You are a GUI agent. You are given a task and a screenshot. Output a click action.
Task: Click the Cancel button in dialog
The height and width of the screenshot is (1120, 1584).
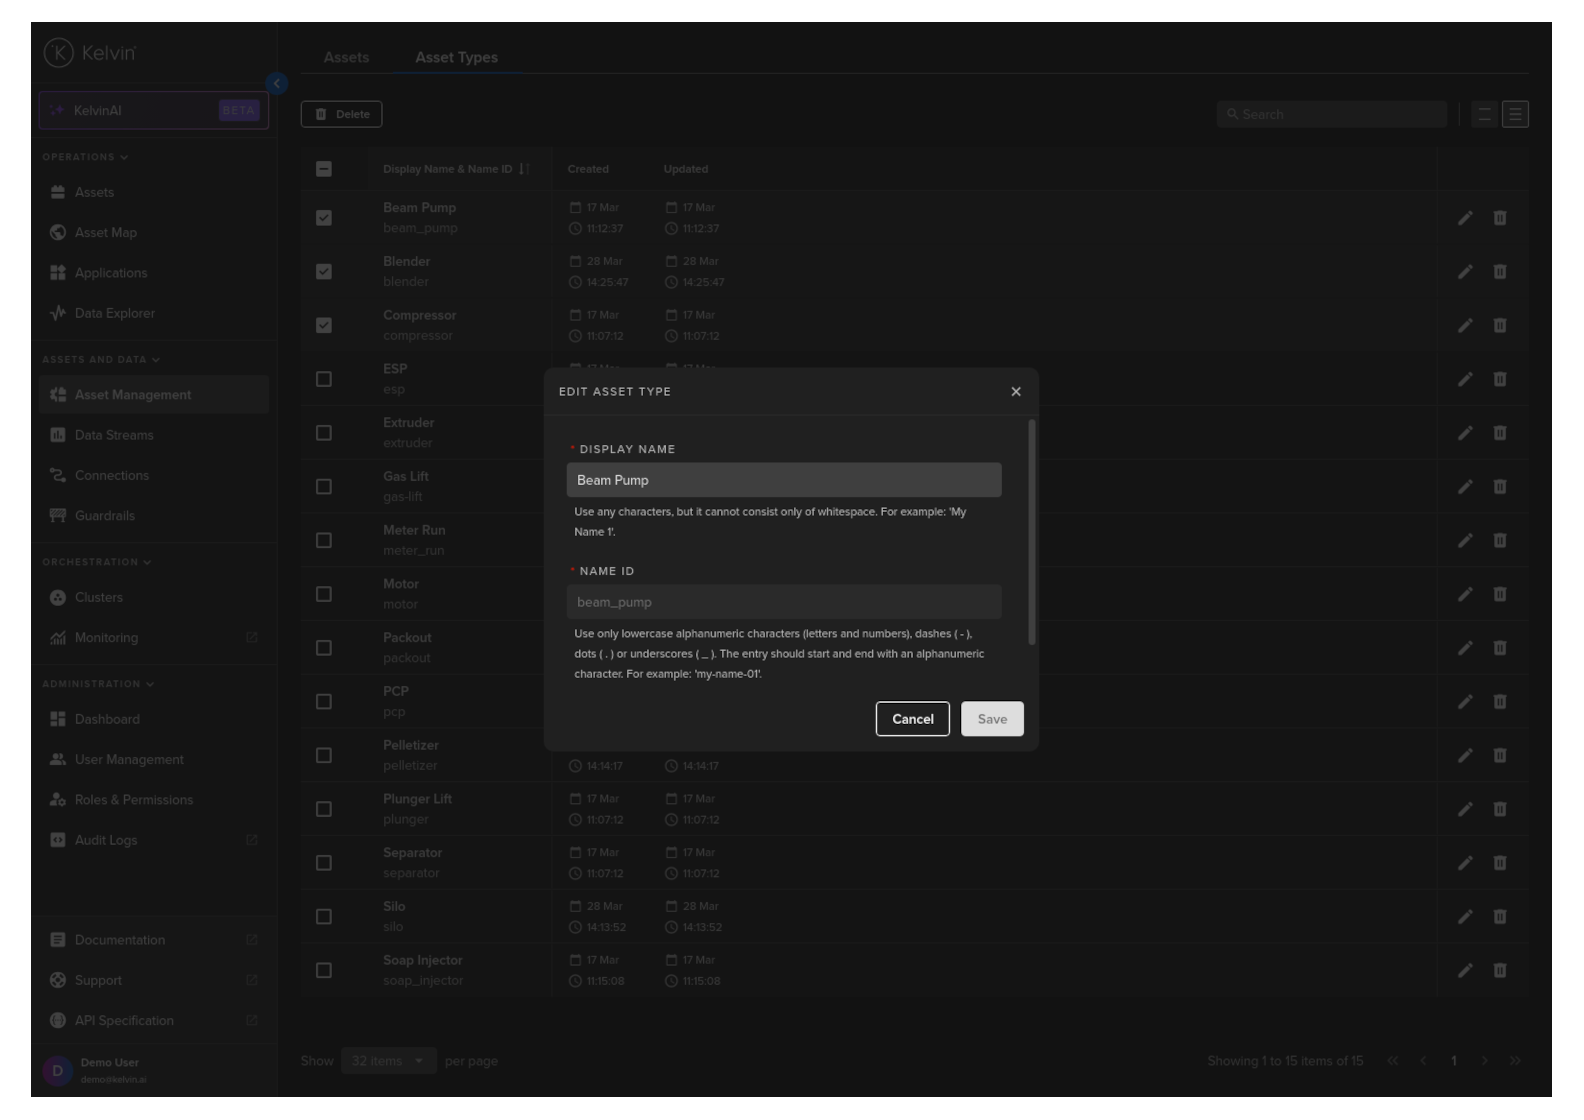click(x=912, y=719)
